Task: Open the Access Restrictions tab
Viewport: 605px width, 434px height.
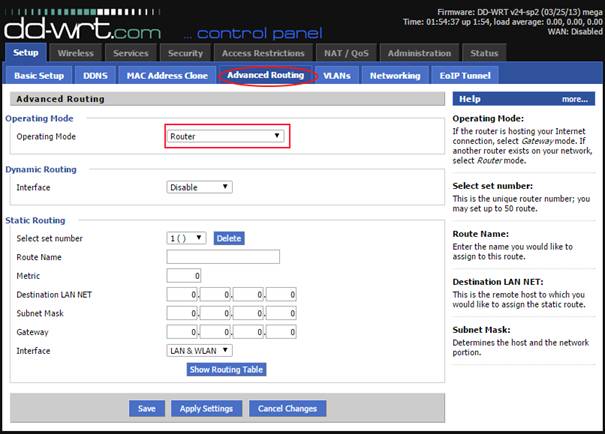Action: coord(263,53)
